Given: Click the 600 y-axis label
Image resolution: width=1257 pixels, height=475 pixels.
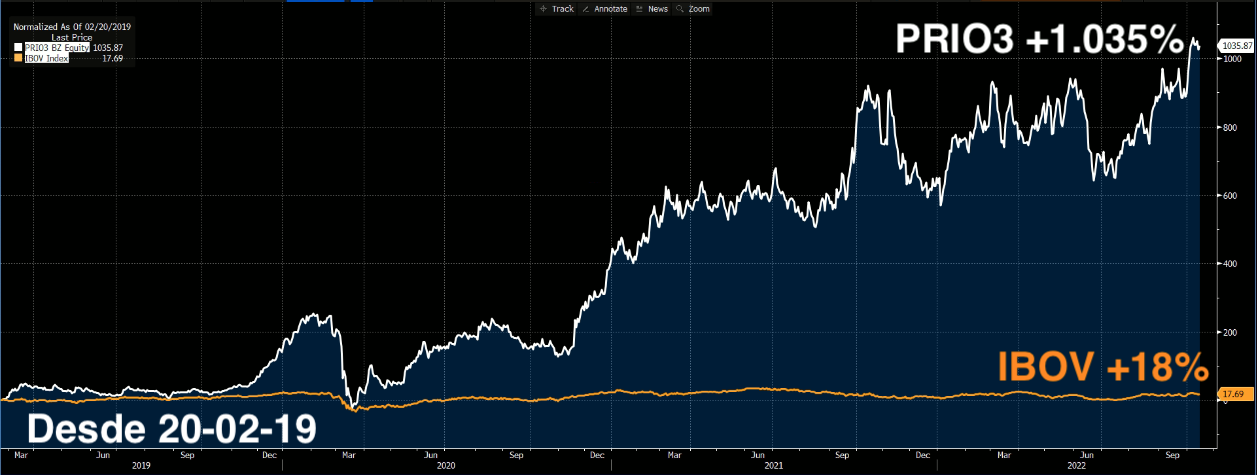Looking at the screenshot, I should (x=1228, y=196).
